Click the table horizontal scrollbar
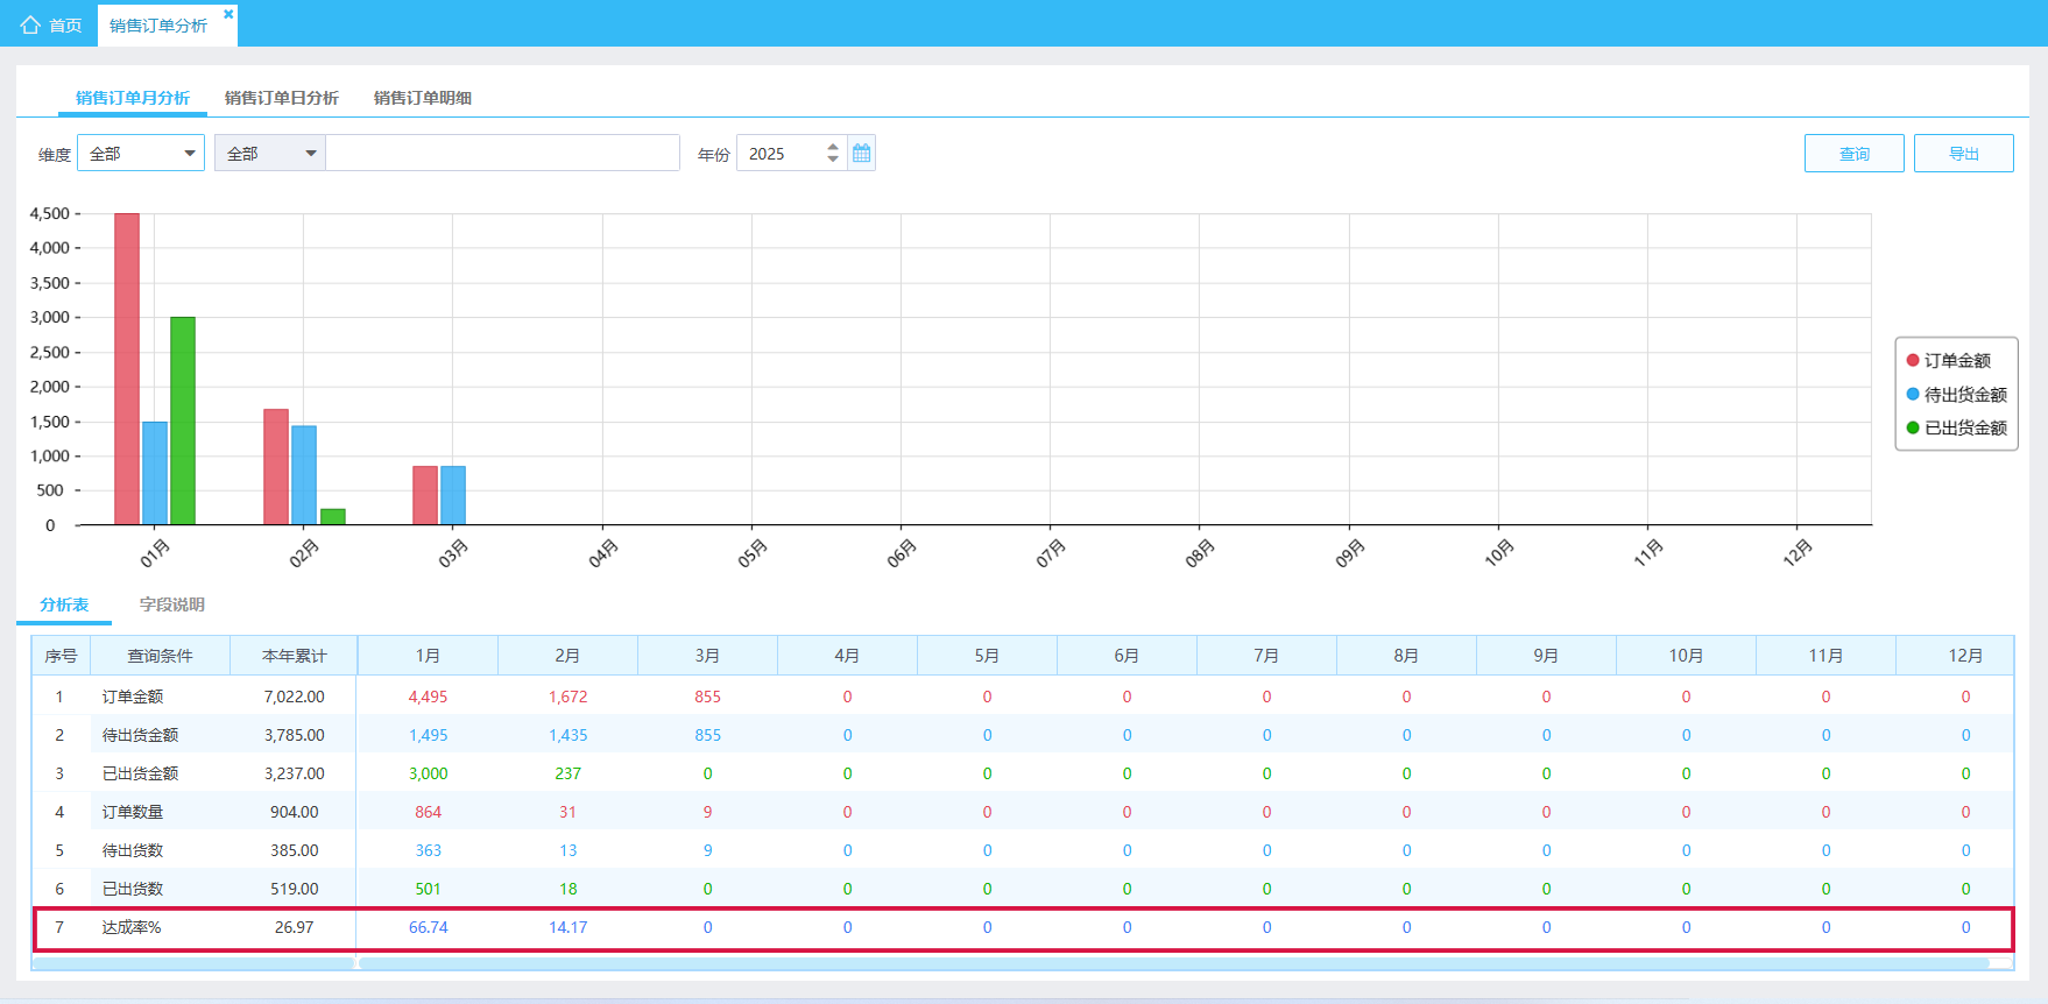This screenshot has height=1004, width=2048. coord(1174,963)
